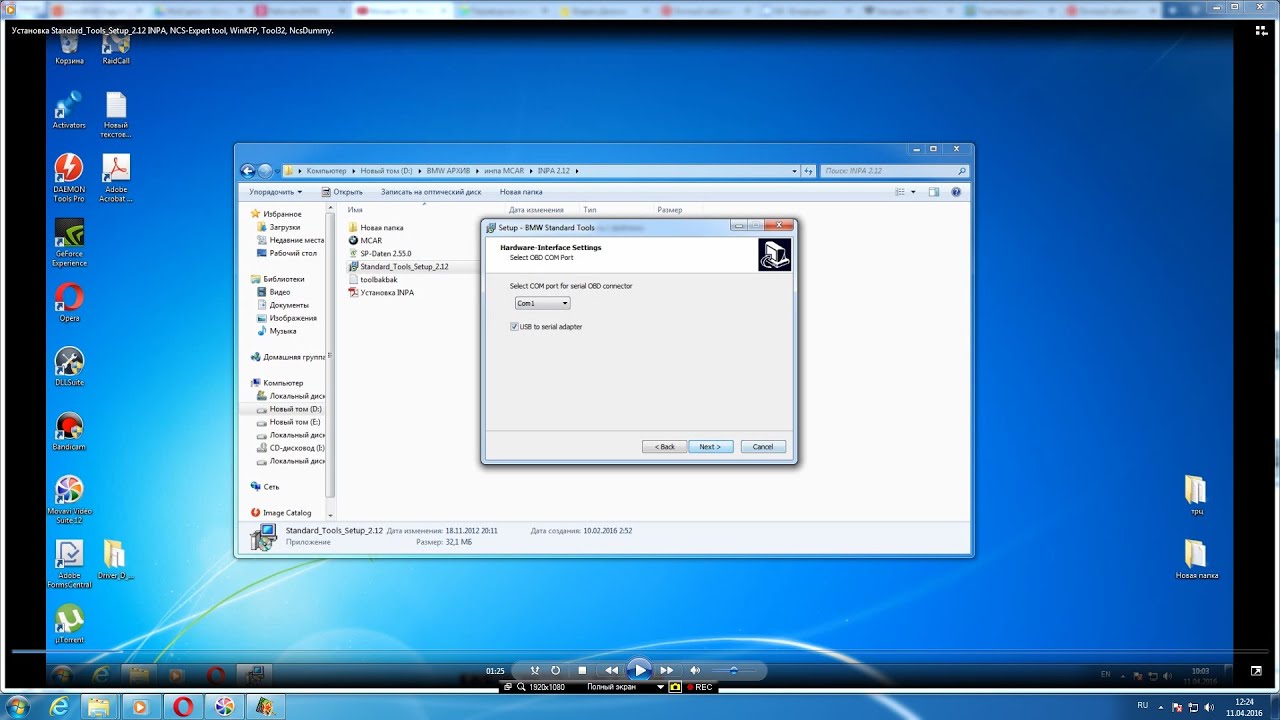Open Корзина desktop icon
Screen dimensions: 1280x720
(x=69, y=48)
